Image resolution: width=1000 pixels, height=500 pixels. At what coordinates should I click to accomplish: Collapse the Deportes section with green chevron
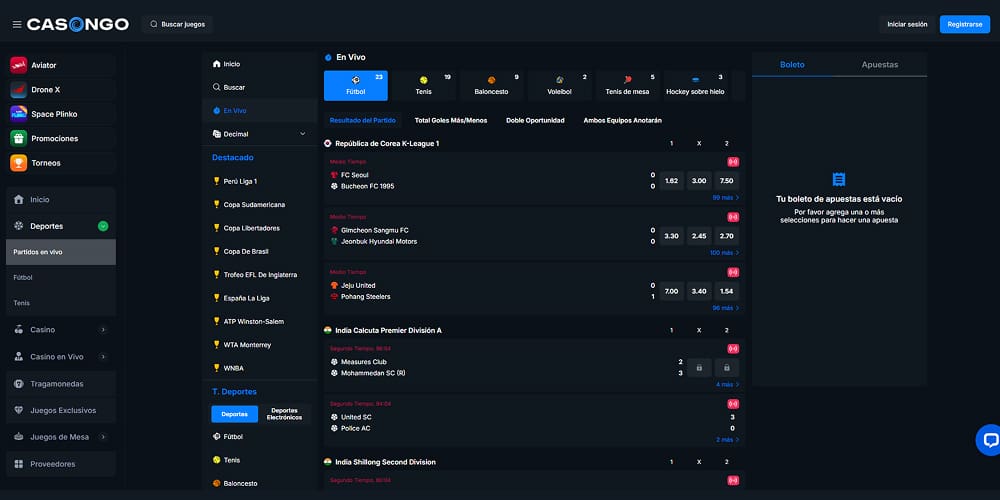tap(103, 226)
